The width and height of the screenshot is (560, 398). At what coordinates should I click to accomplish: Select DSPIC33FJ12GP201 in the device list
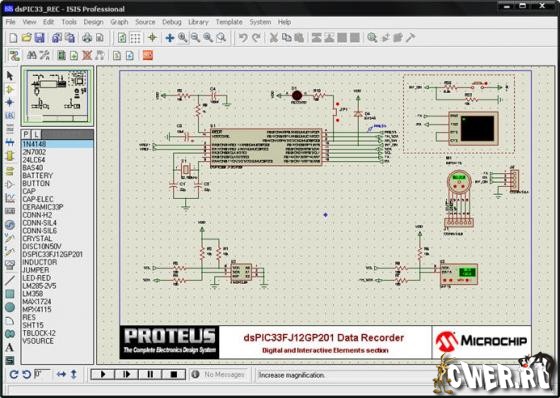tap(52, 254)
